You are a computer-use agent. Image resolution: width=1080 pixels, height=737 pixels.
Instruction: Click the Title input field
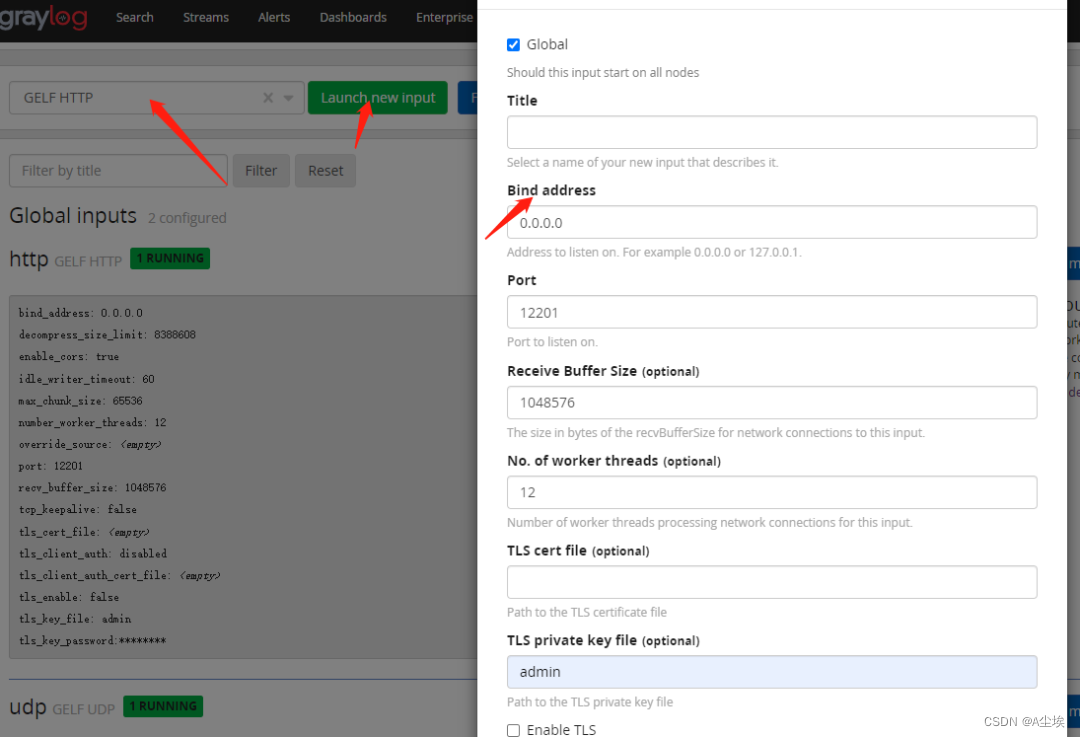point(771,132)
